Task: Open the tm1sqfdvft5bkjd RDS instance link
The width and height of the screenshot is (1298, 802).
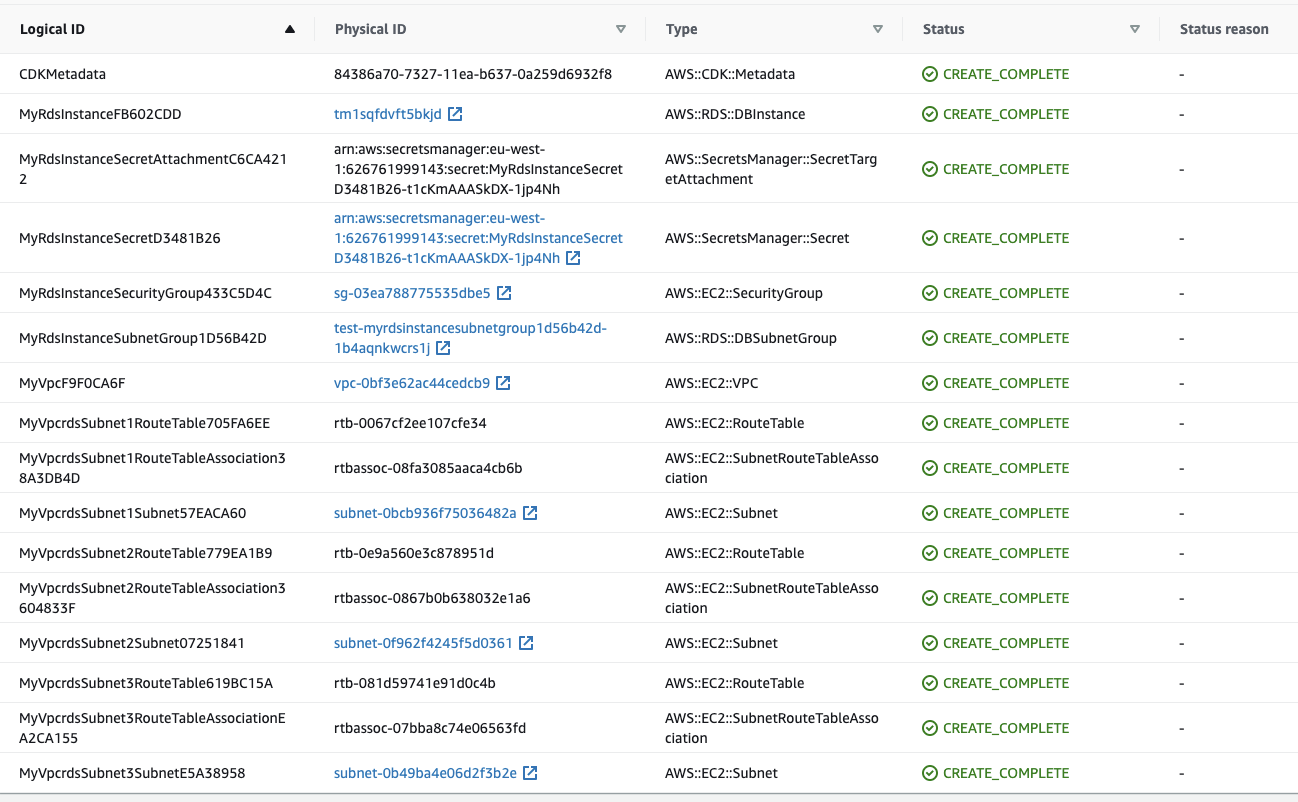Action: [390, 113]
